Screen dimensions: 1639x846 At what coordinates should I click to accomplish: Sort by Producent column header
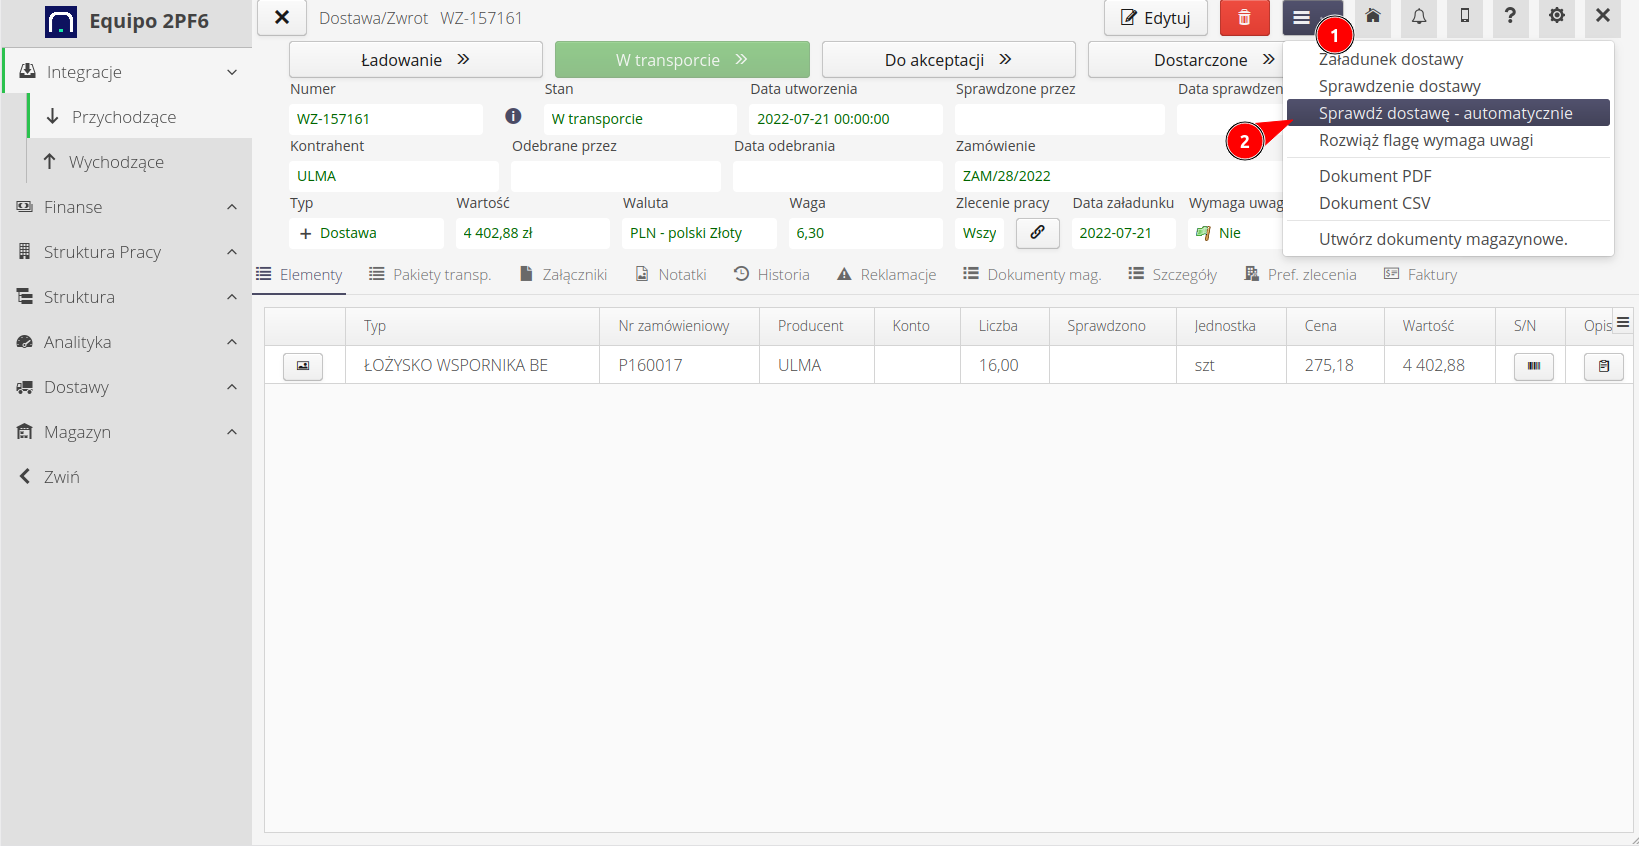817,326
